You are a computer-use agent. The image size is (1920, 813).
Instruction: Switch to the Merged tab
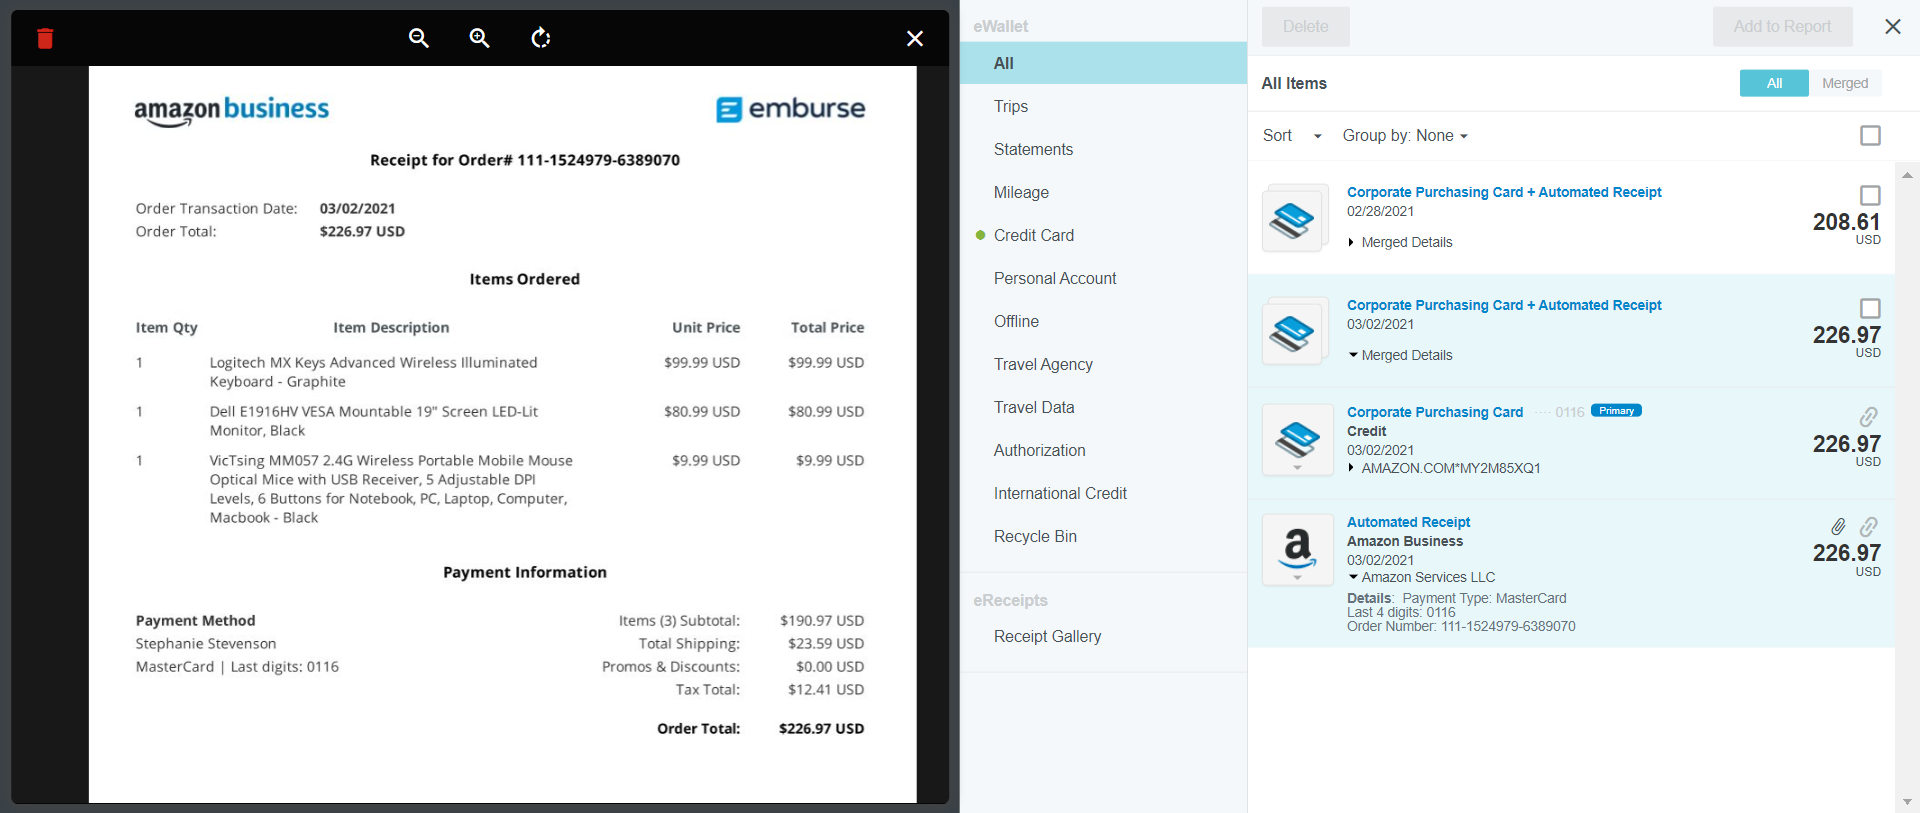point(1844,83)
